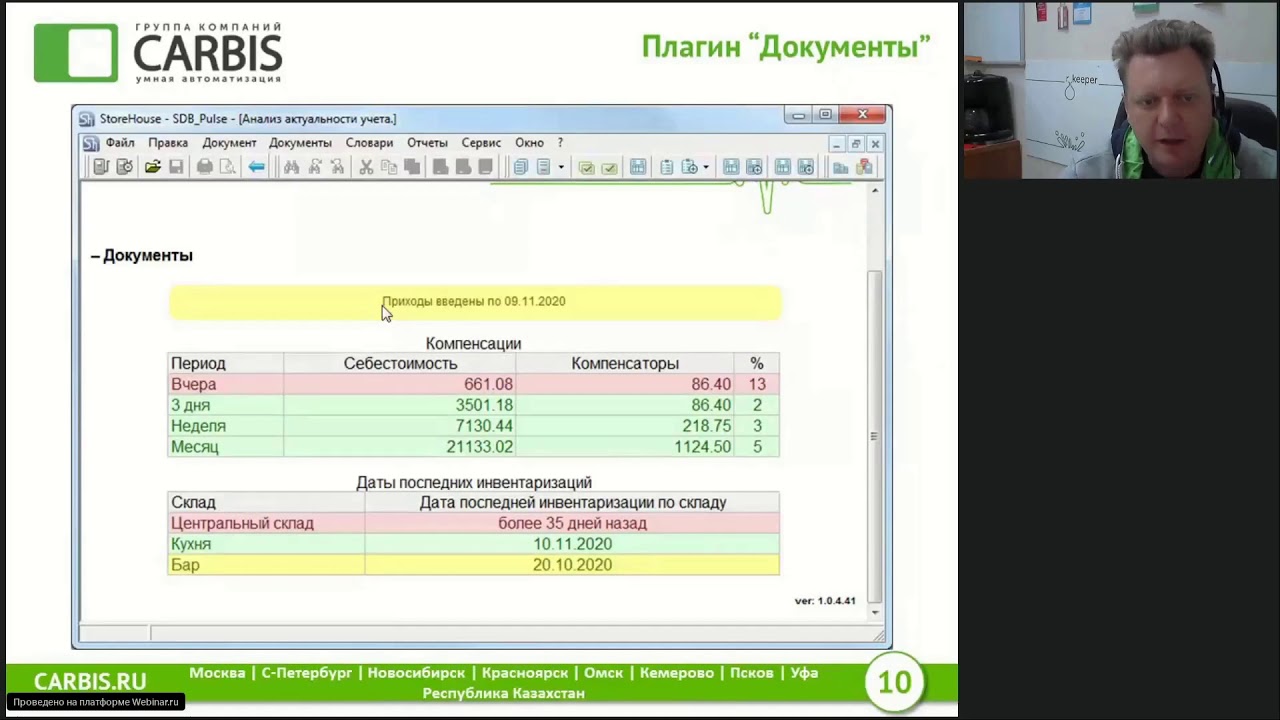Click the CARBIS.RU link in the footer
Image resolution: width=1280 pixels, height=720 pixels.
coord(90,682)
